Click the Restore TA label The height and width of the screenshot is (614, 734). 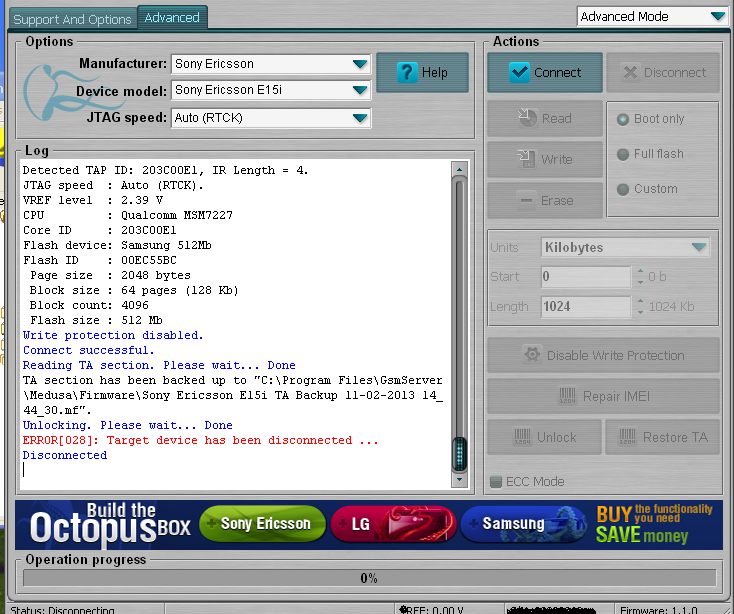675,438
